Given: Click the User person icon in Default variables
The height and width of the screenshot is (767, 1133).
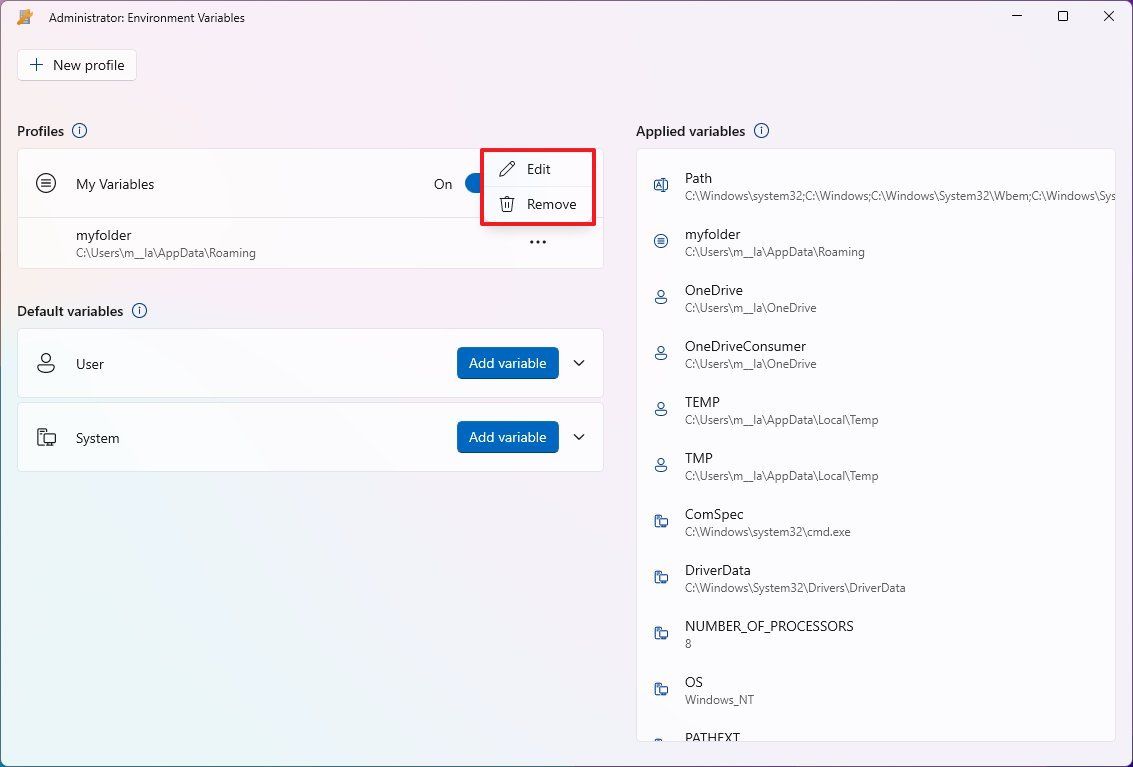Looking at the screenshot, I should point(46,363).
